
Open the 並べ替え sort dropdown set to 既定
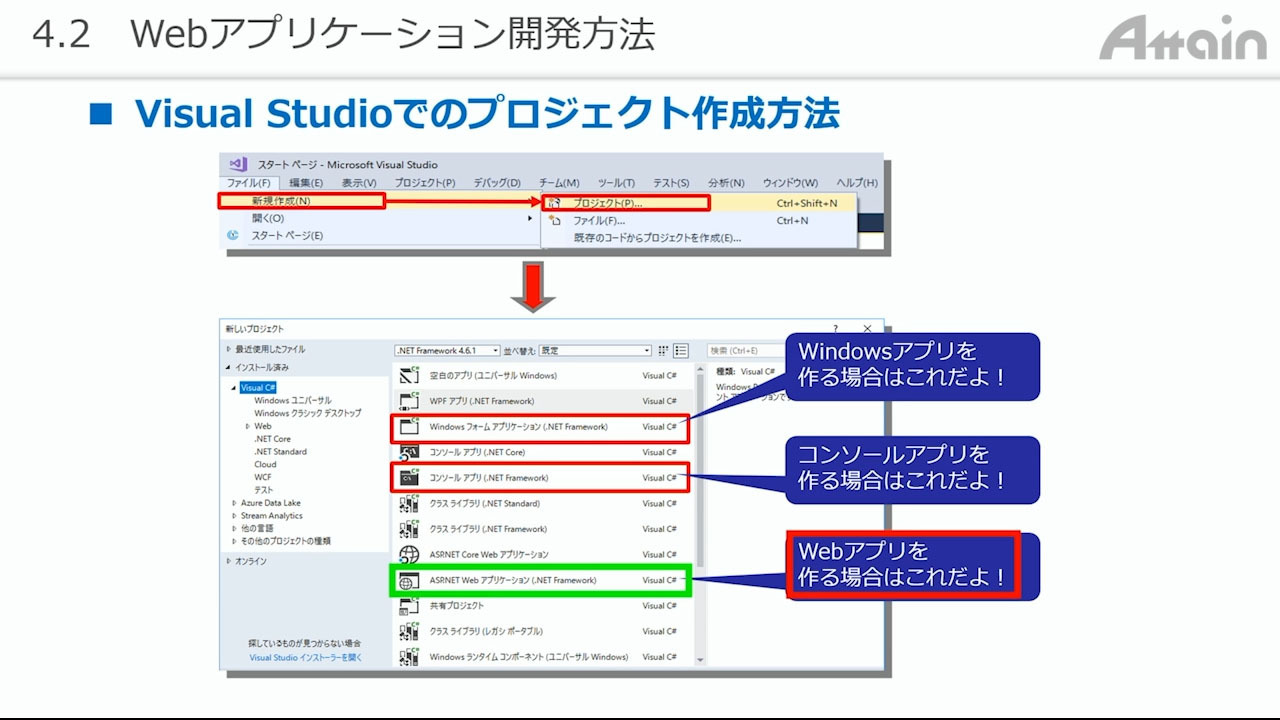pyautogui.click(x=595, y=351)
